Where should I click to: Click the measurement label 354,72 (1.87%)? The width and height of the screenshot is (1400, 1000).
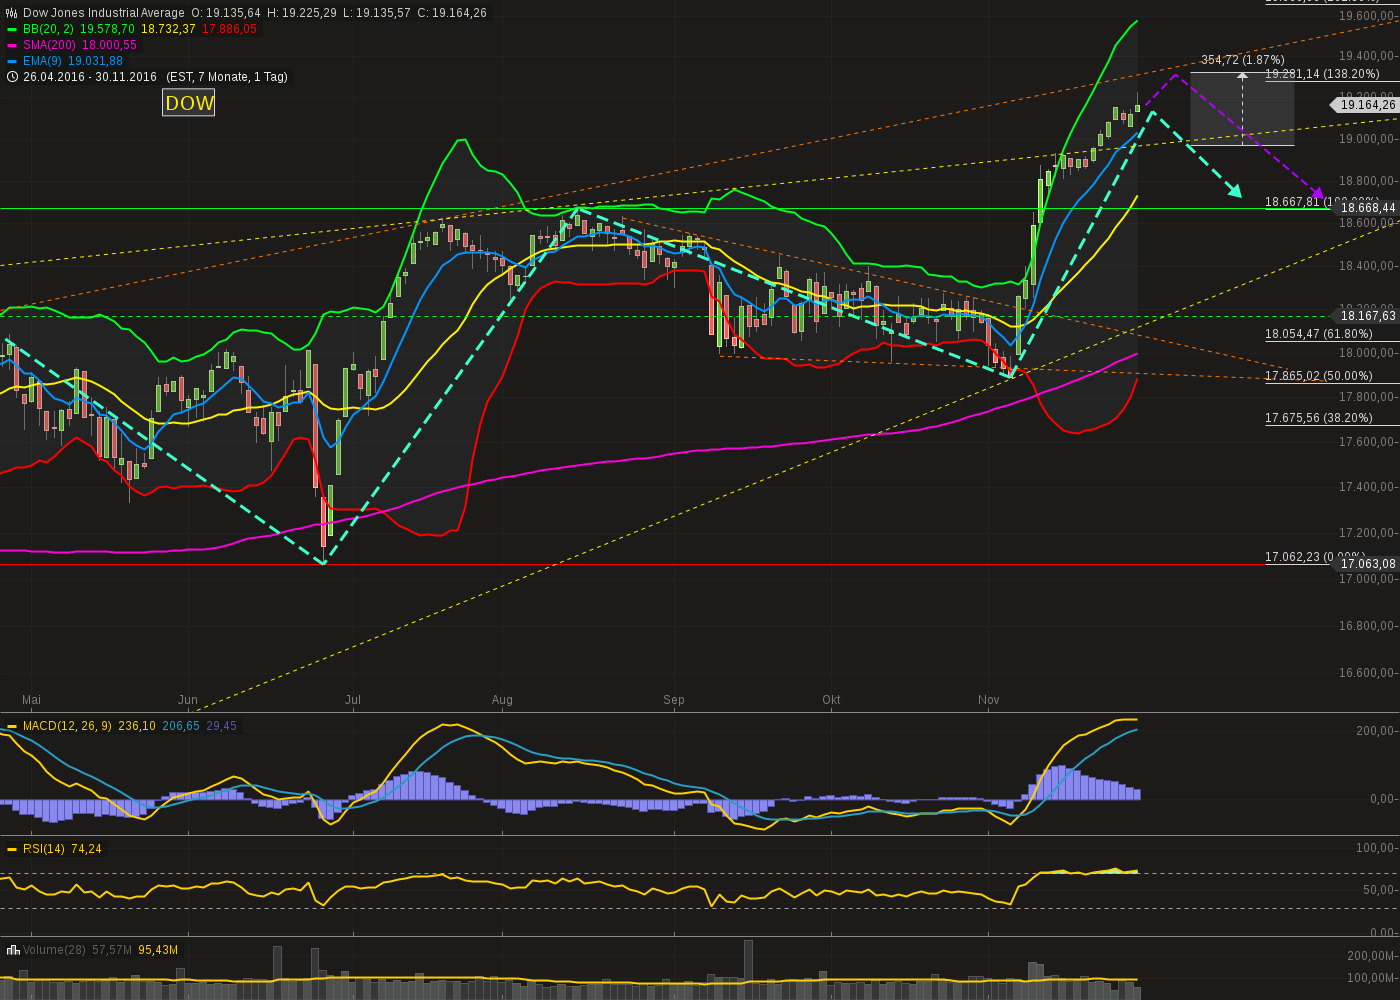[x=1243, y=60]
